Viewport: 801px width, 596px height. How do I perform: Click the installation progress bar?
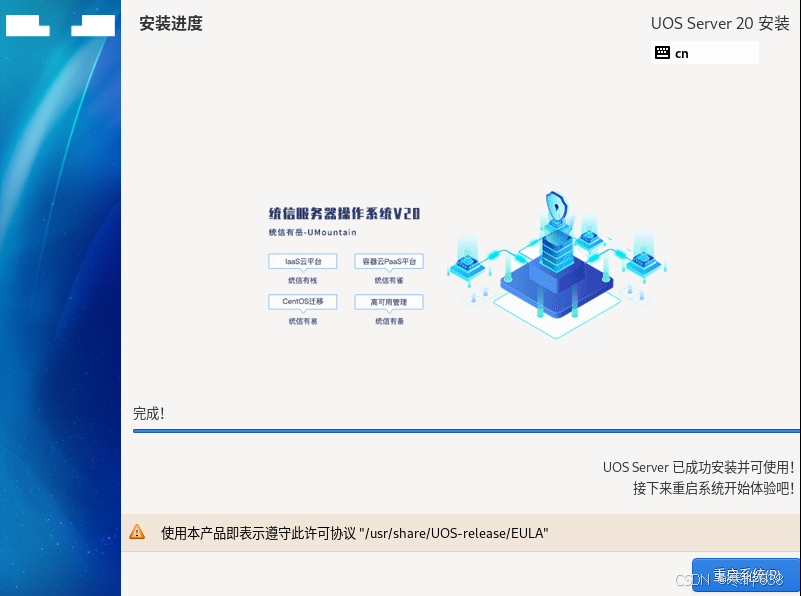[466, 431]
